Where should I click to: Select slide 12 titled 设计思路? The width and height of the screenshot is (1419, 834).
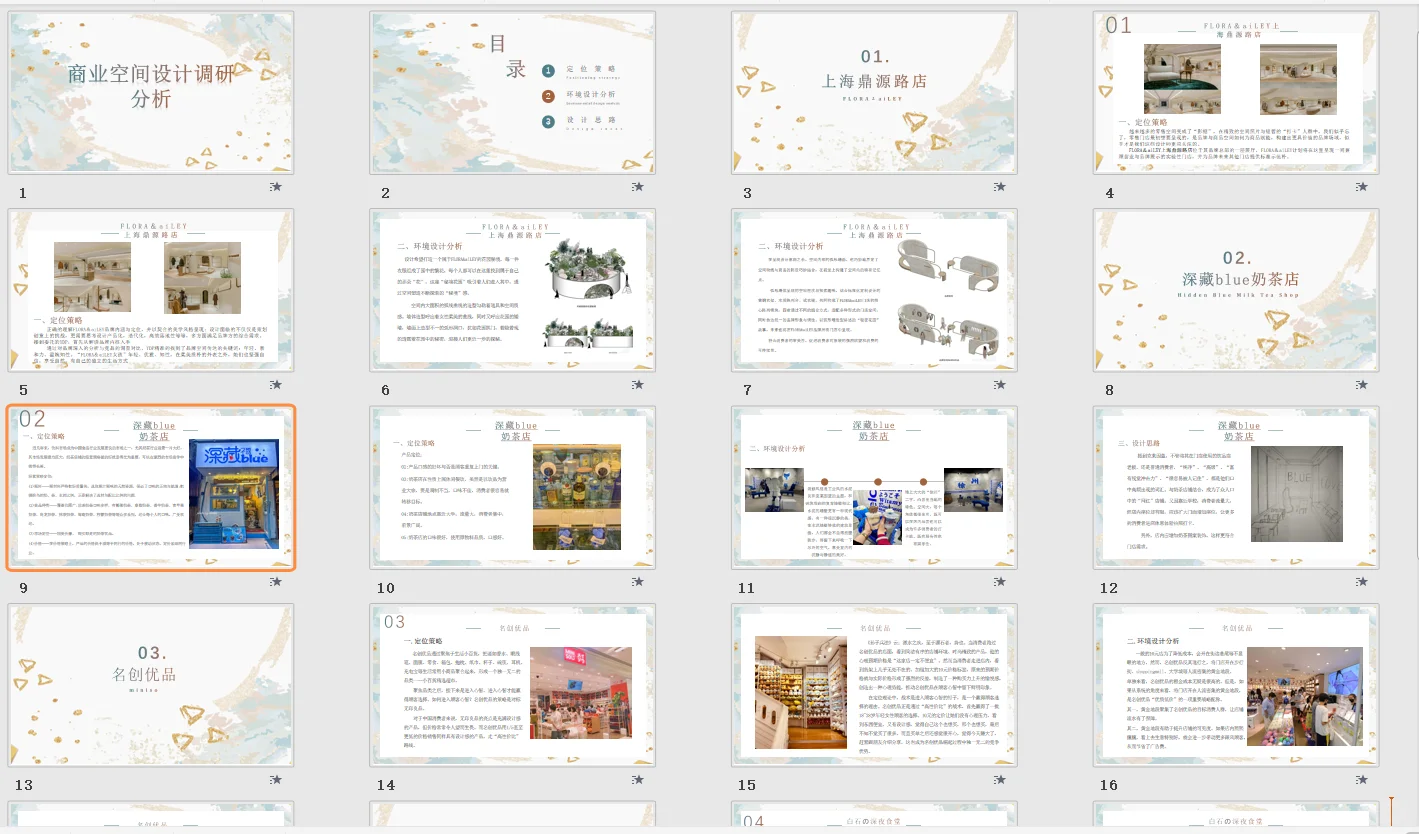pyautogui.click(x=1234, y=487)
